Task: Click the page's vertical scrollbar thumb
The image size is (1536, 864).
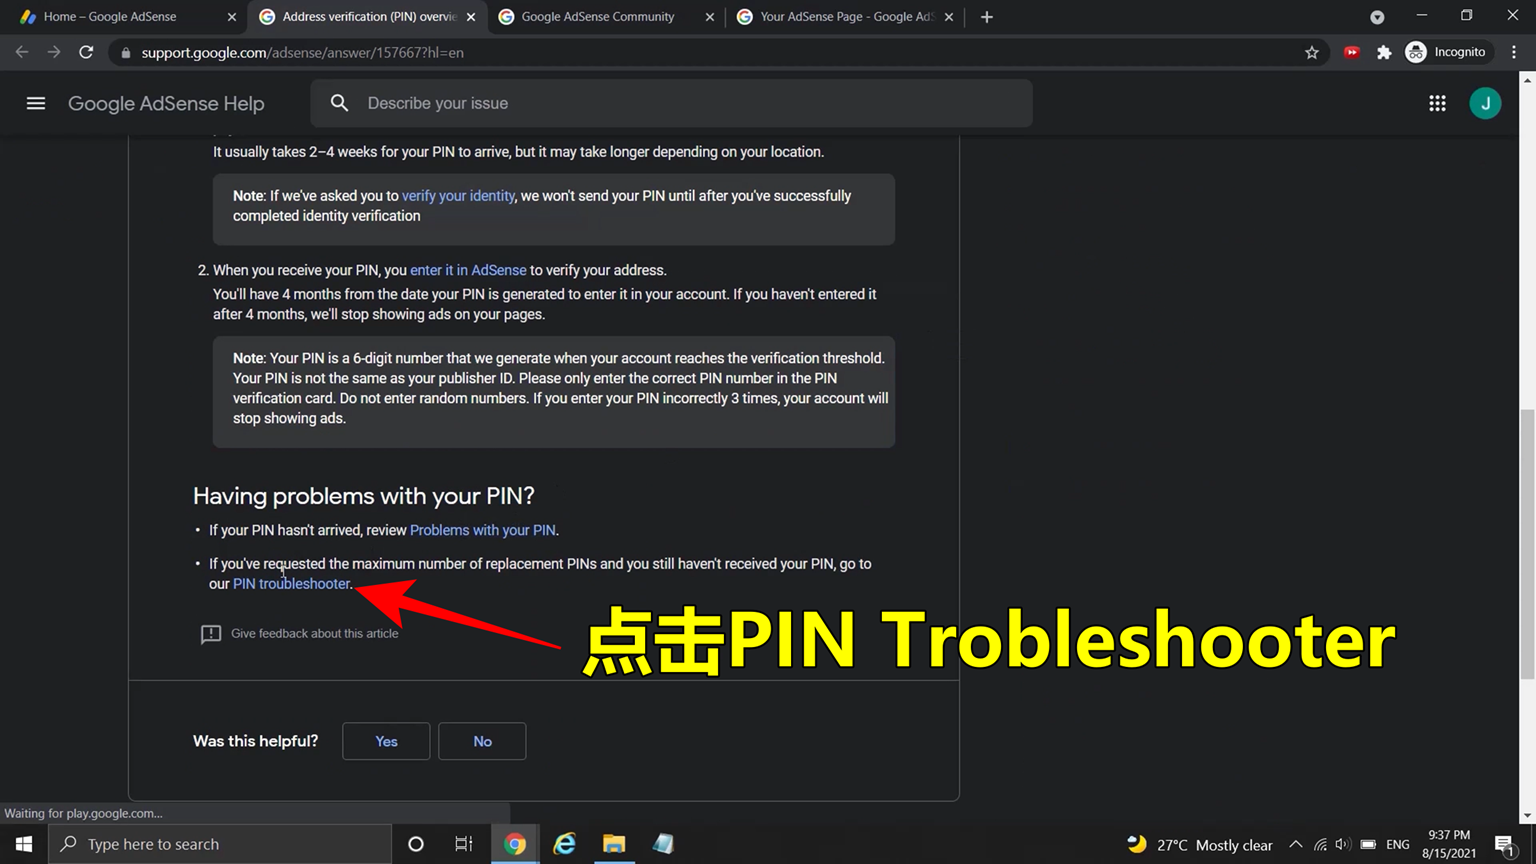Action: coord(1527,544)
